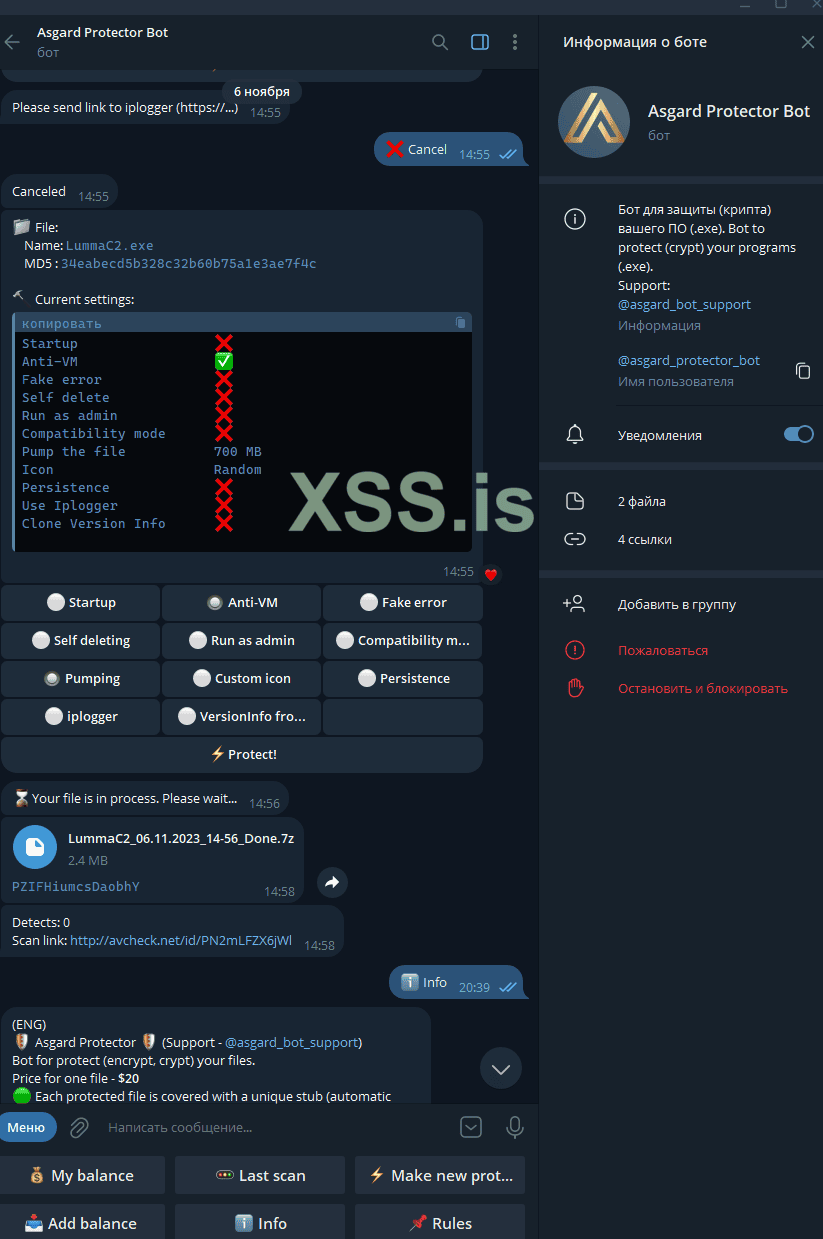Screen dimensions: 823x1239
Task: Click the @asgard_bot_support link in the message
Action: pyautogui.click(x=291, y=1042)
